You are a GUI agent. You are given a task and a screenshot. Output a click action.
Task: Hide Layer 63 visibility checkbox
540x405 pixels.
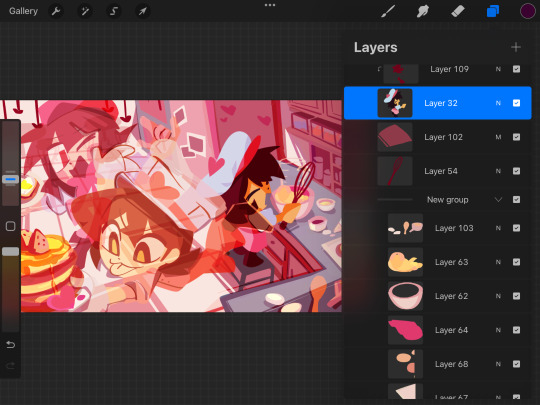pyautogui.click(x=516, y=262)
